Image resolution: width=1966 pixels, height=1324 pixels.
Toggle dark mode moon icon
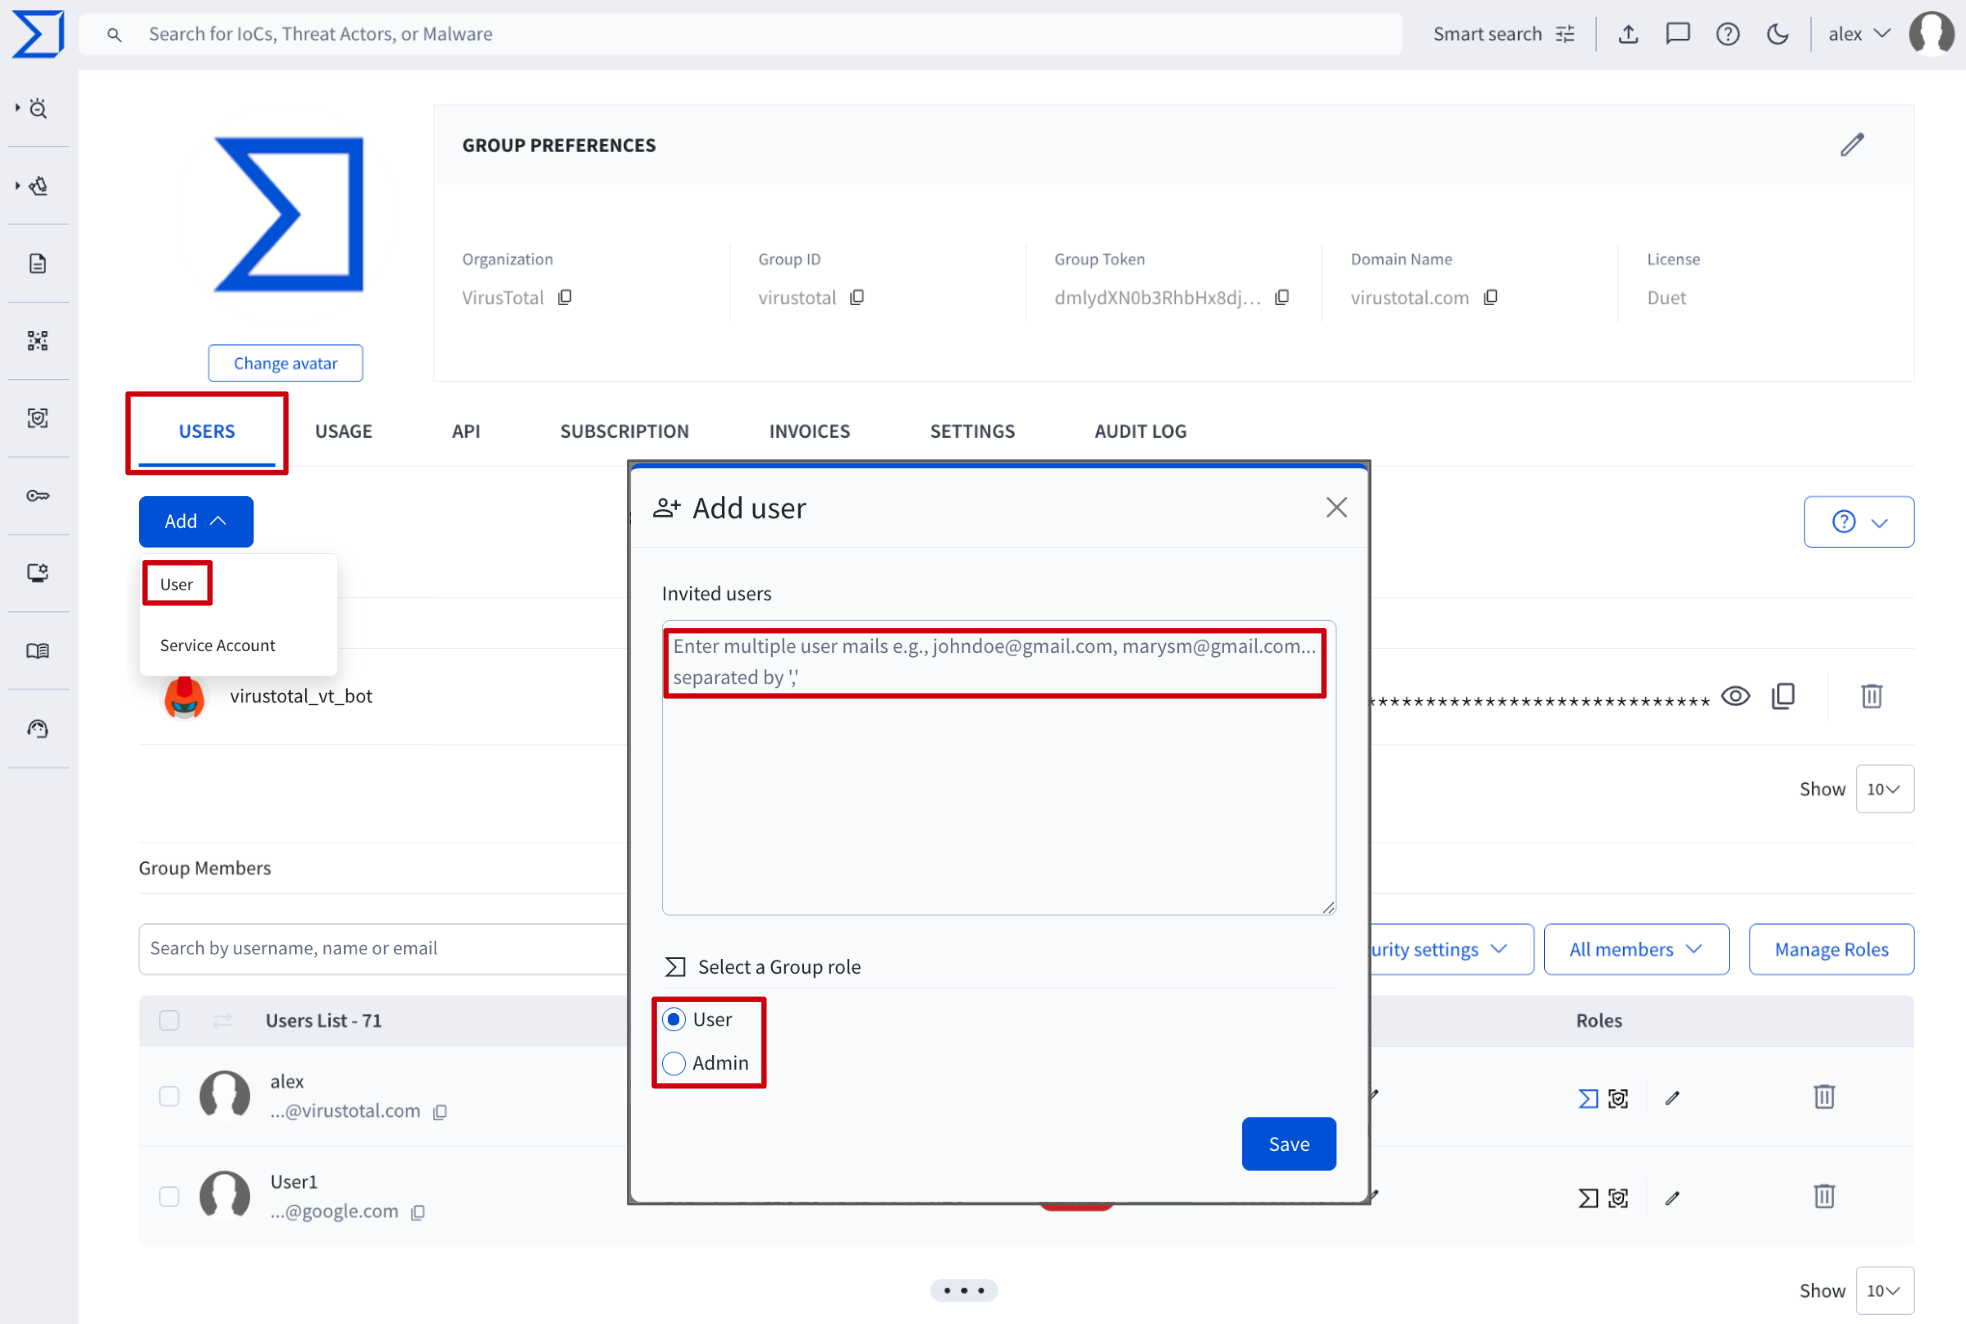click(1777, 34)
